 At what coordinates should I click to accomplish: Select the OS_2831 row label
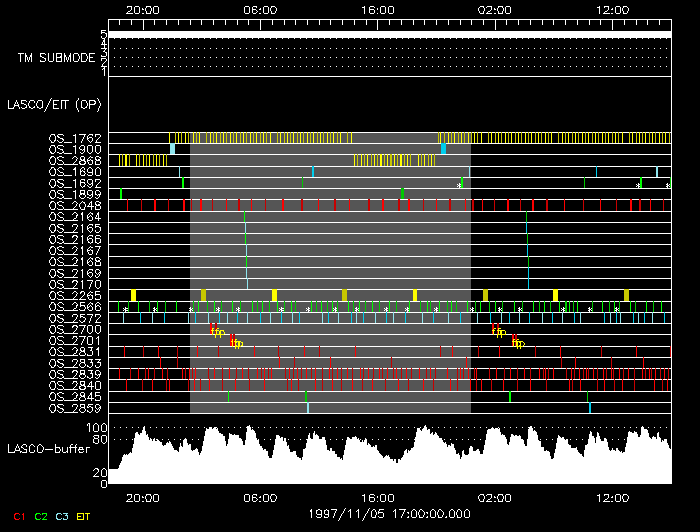click(75, 352)
